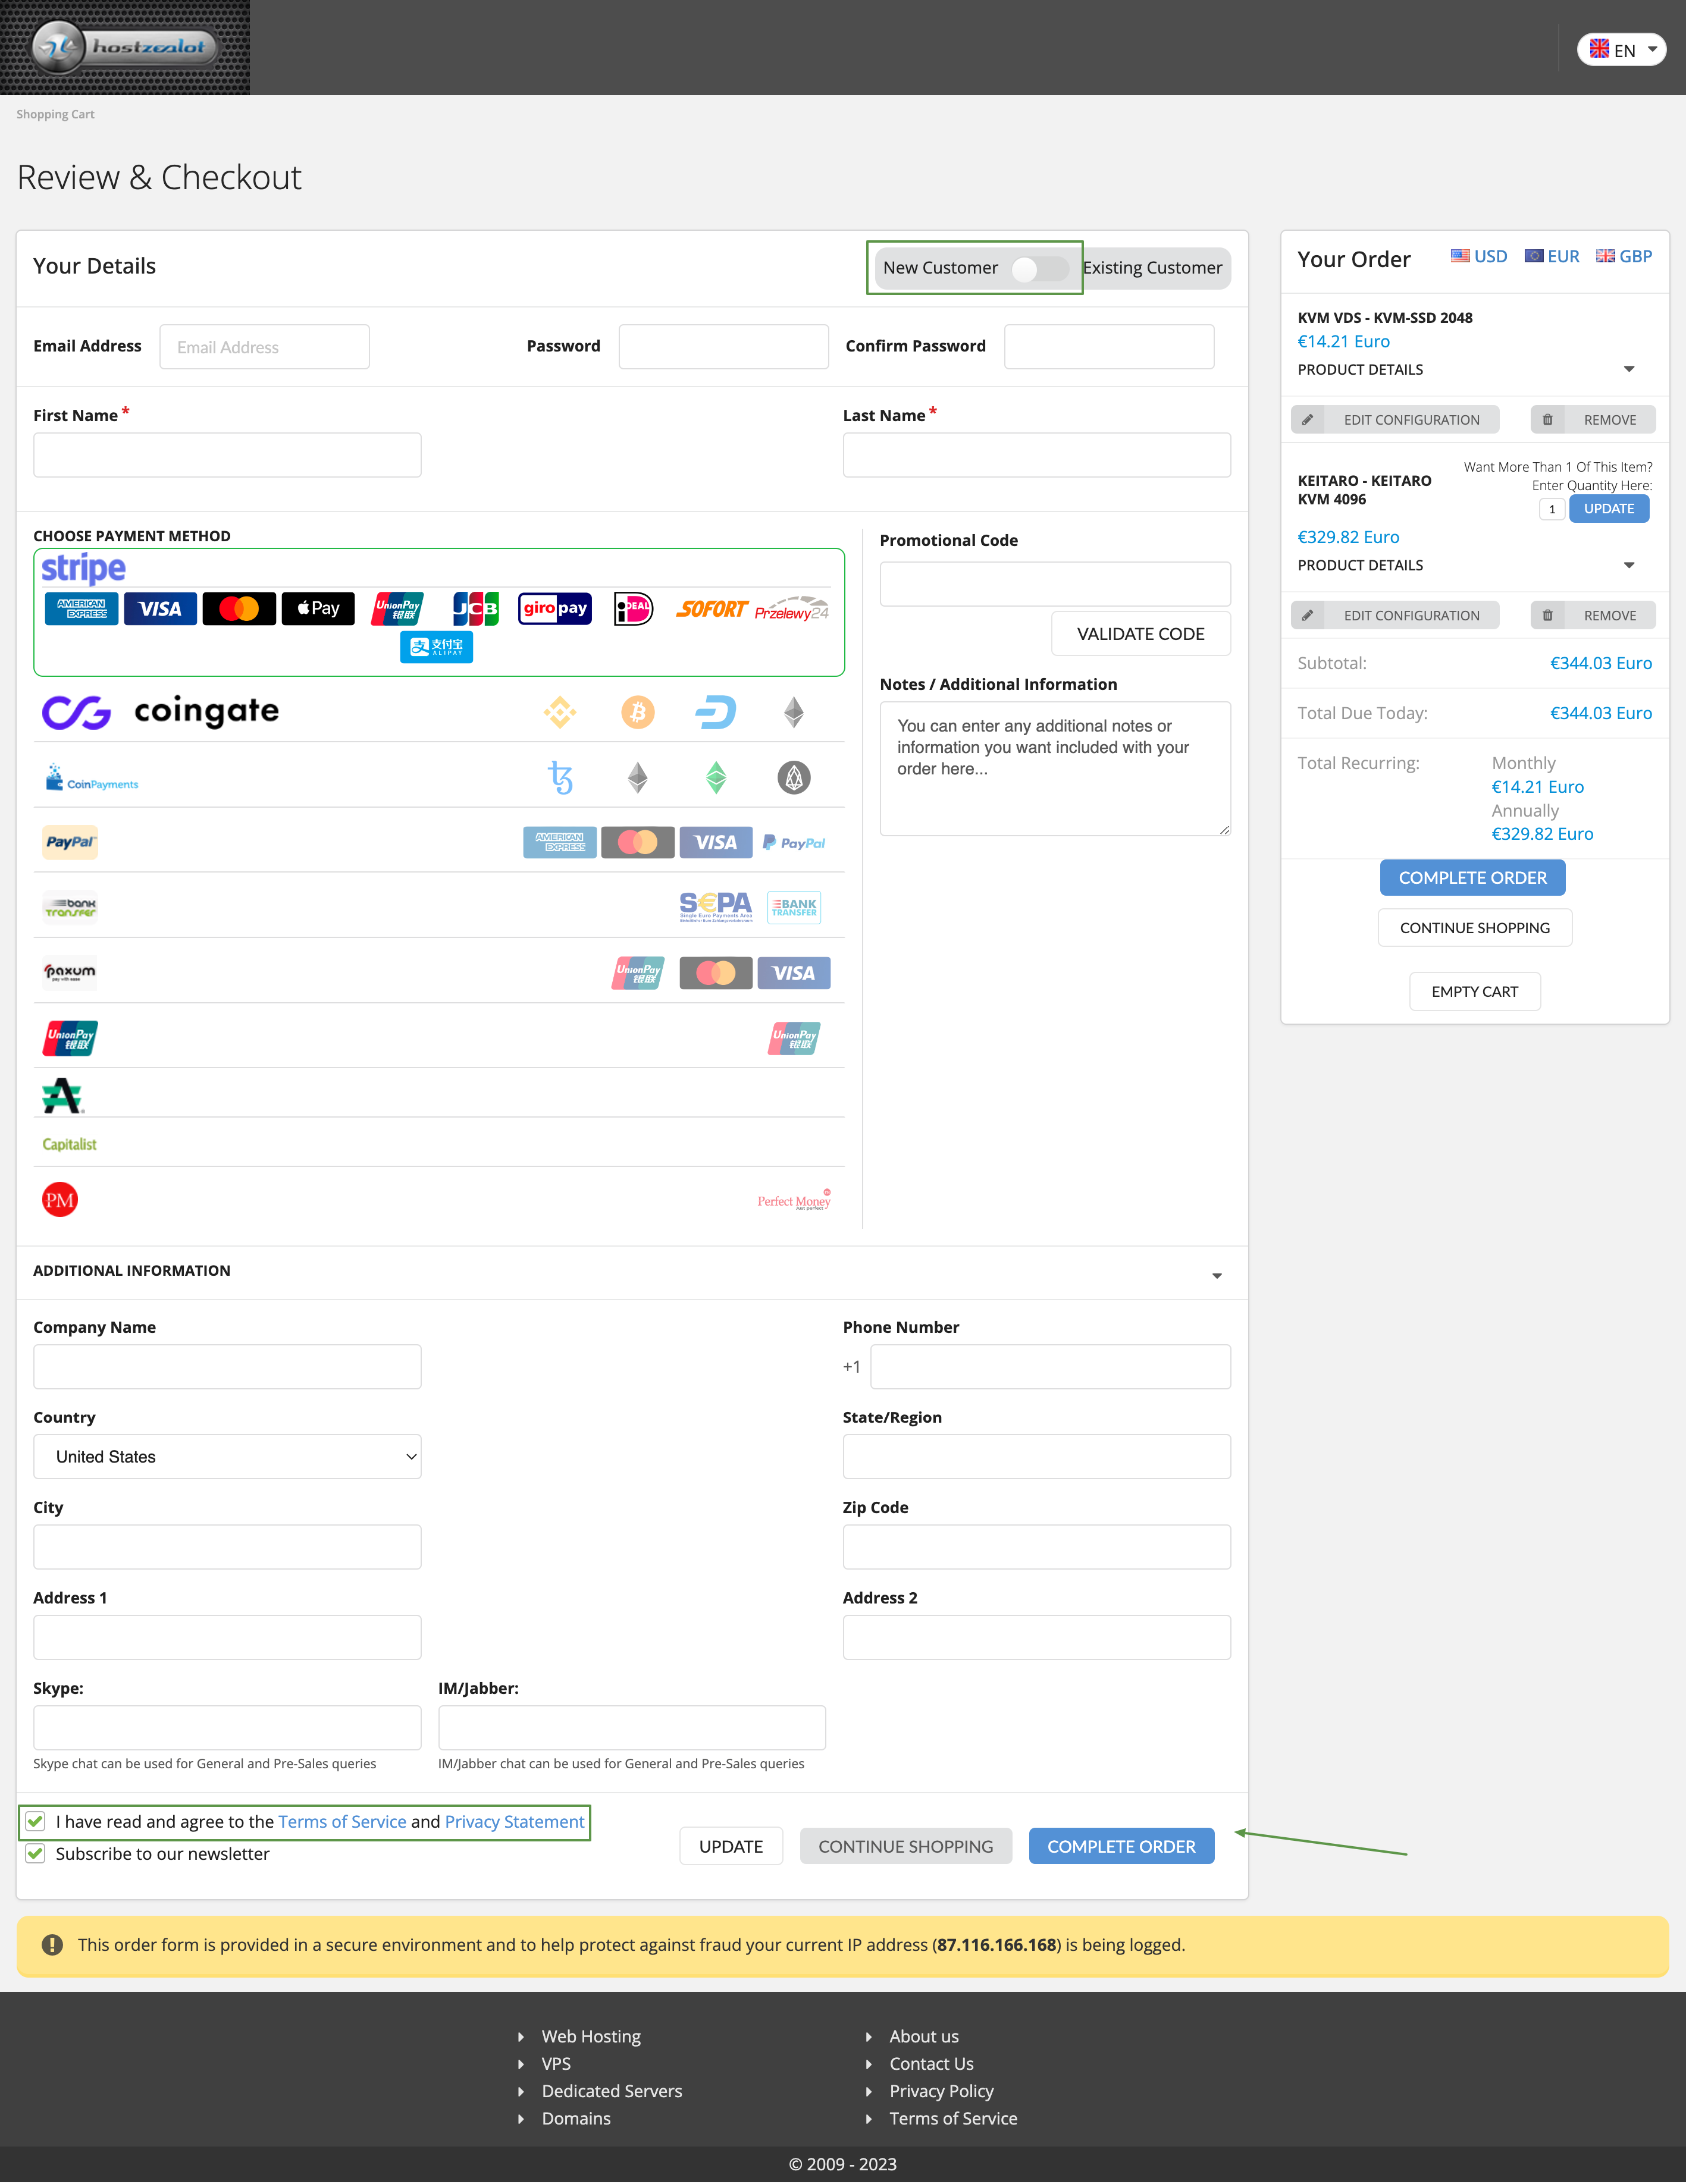Click the SEPA icon

pos(716,907)
